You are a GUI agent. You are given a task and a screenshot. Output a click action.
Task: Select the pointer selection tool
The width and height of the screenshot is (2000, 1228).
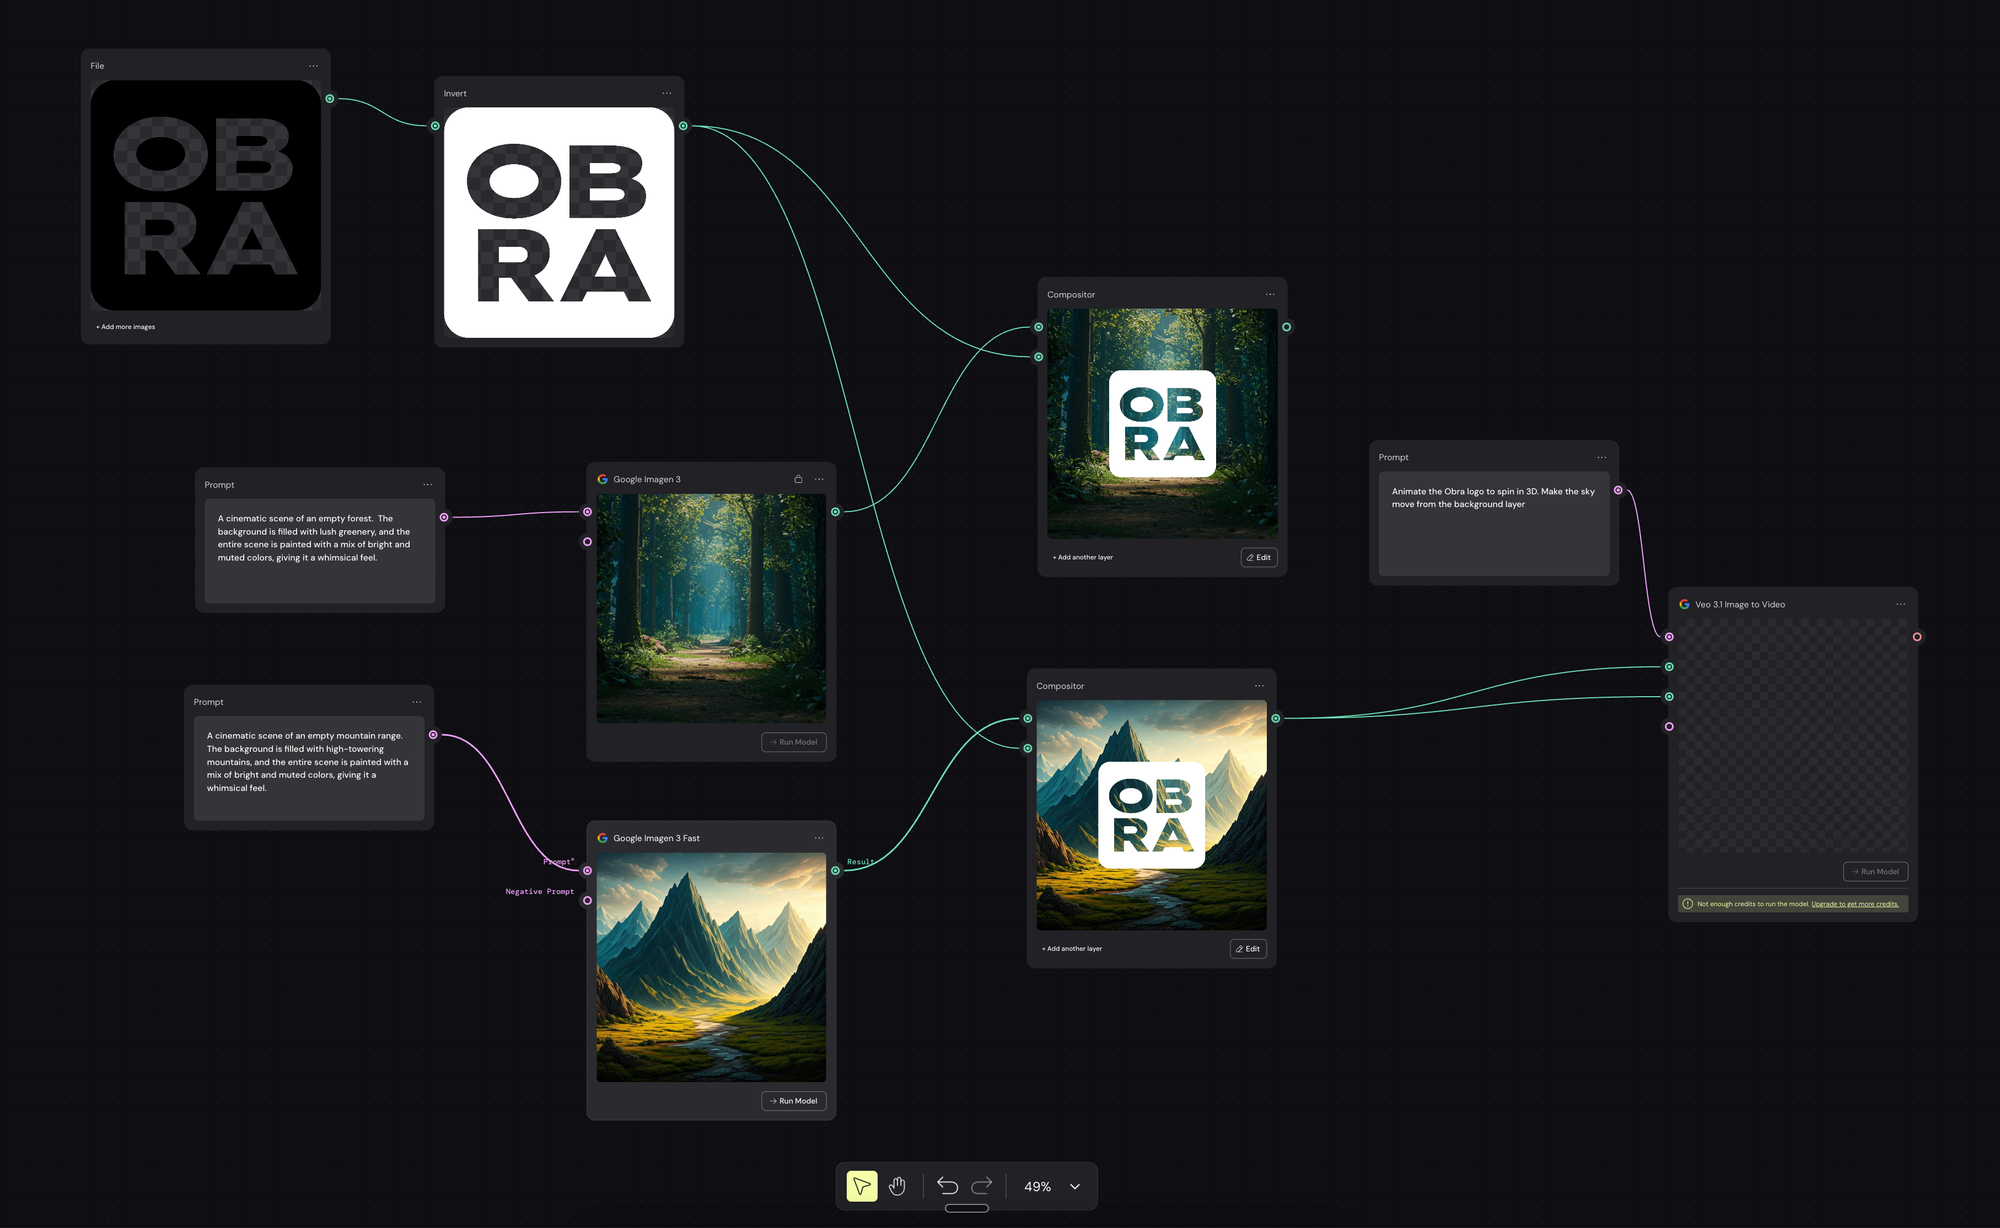point(861,1186)
